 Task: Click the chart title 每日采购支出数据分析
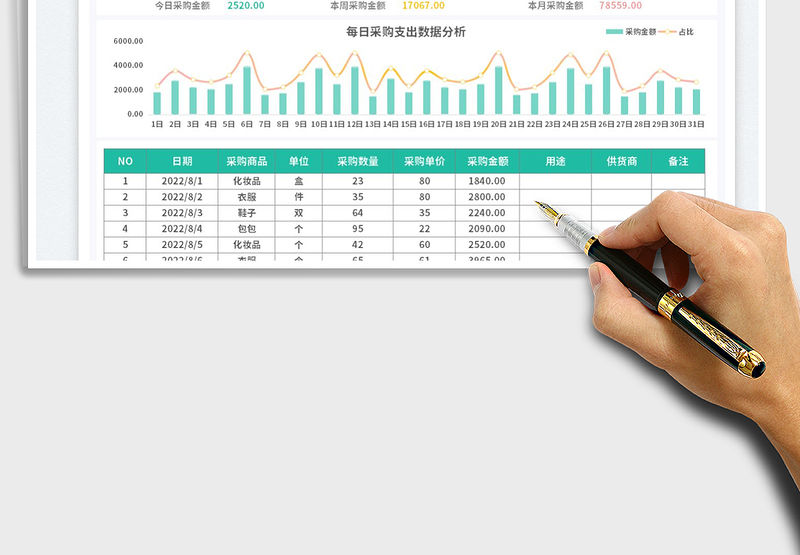[405, 32]
